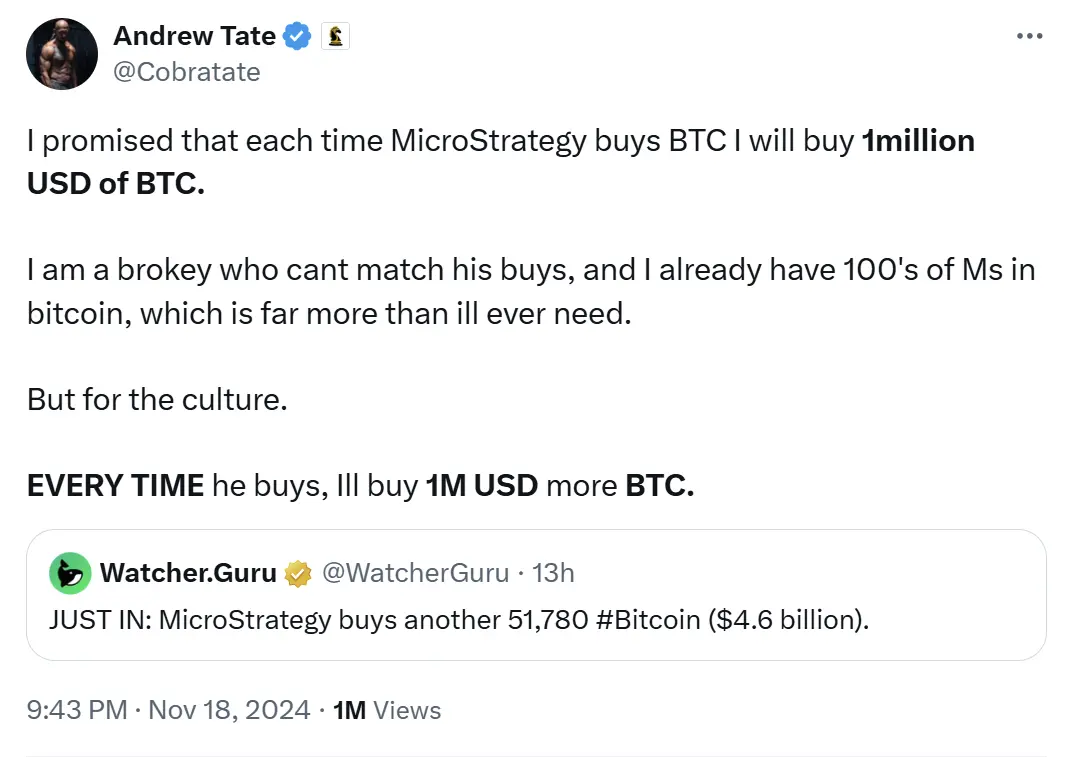Click the Watcher.Guru profile avatar
The height and width of the screenshot is (757, 1071).
(x=68, y=573)
